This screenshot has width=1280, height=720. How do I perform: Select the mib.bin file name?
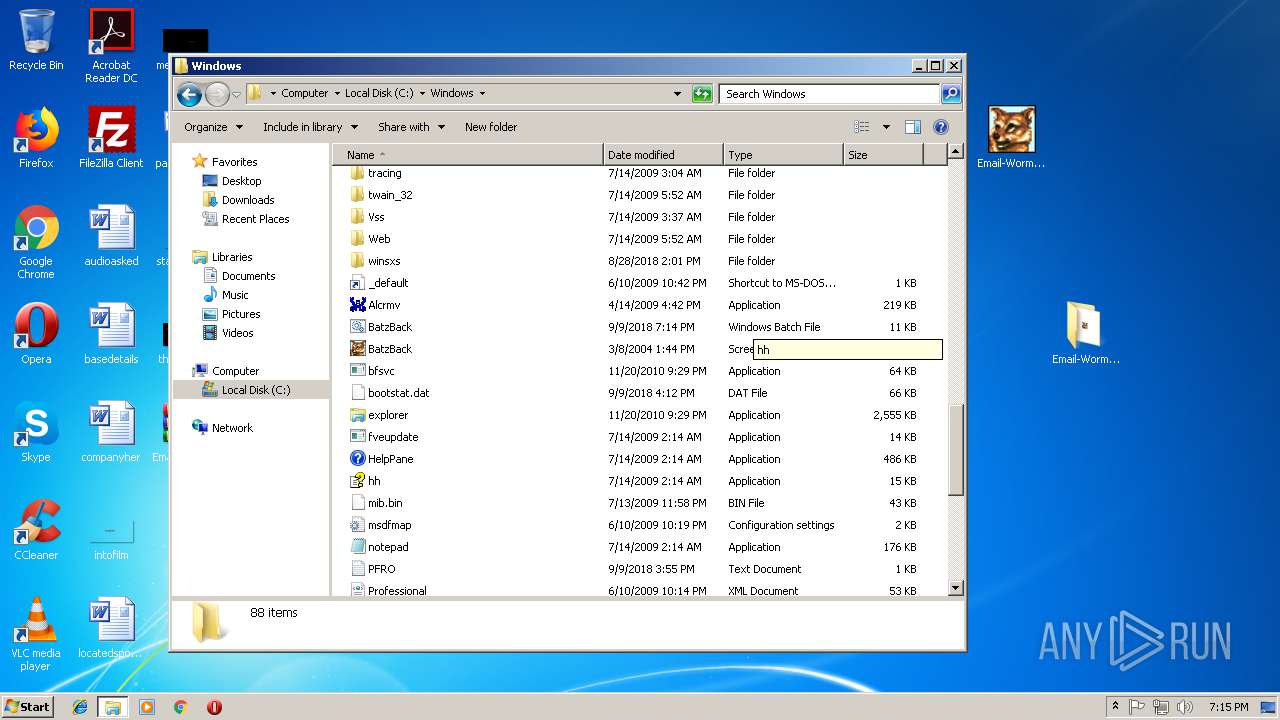(385, 503)
